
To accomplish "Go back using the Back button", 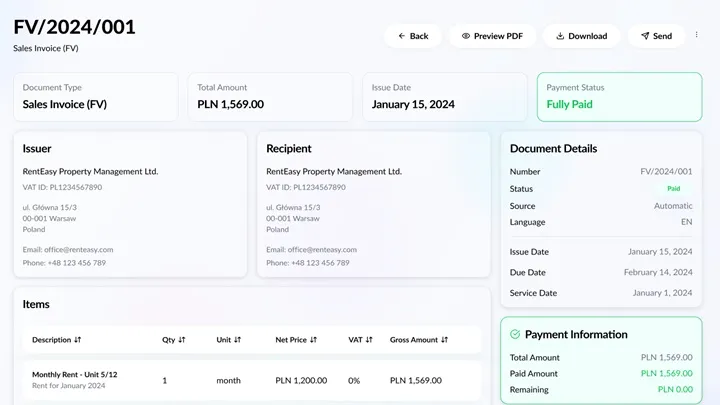I will pos(413,36).
